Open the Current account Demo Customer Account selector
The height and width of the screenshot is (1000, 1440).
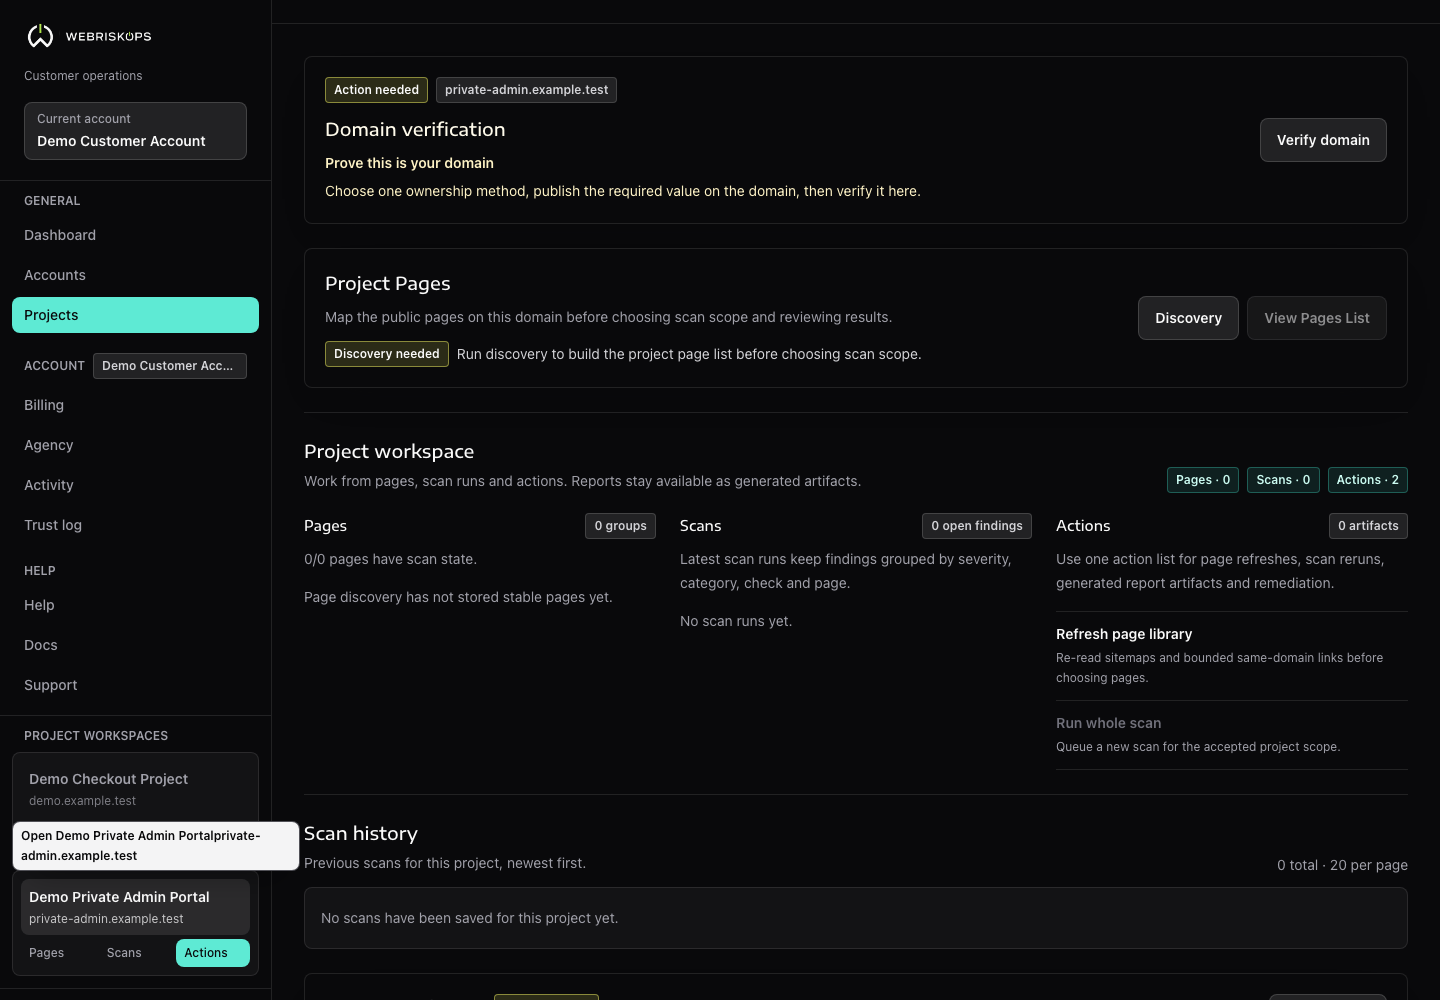(x=135, y=131)
